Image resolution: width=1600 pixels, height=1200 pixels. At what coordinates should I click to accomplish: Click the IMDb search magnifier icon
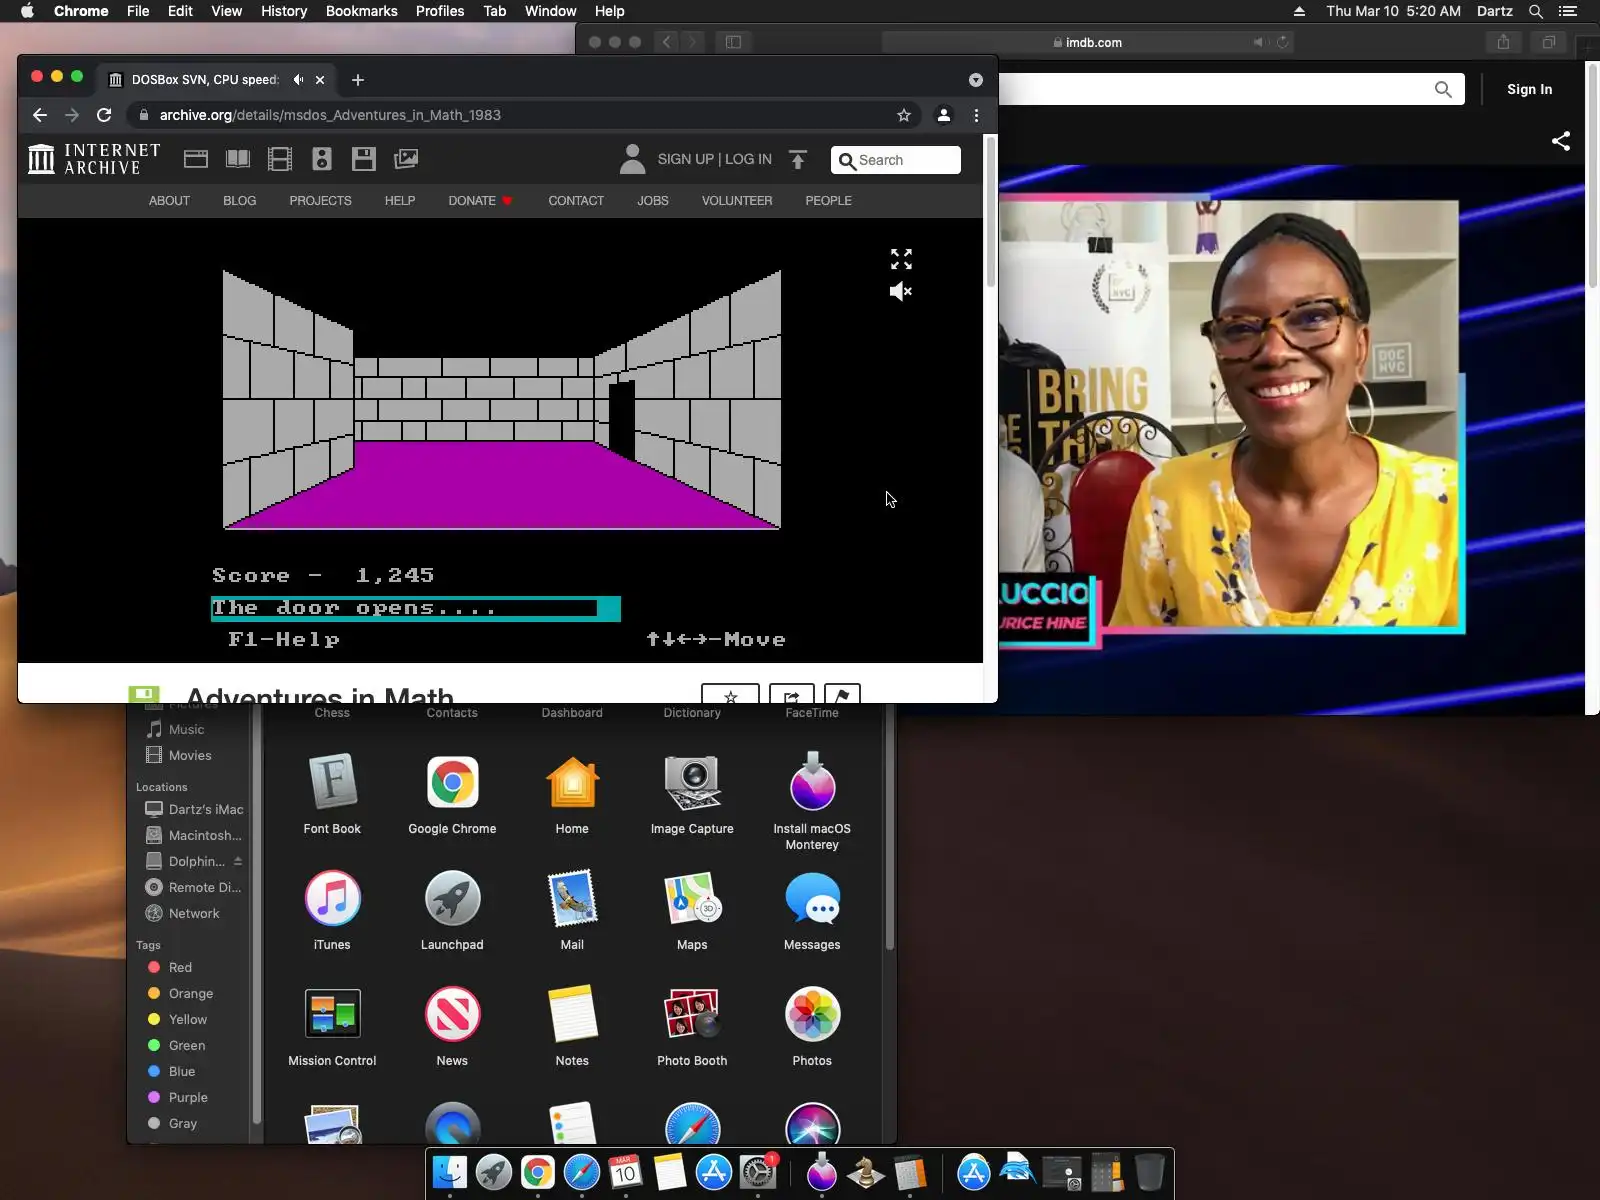coord(1443,89)
